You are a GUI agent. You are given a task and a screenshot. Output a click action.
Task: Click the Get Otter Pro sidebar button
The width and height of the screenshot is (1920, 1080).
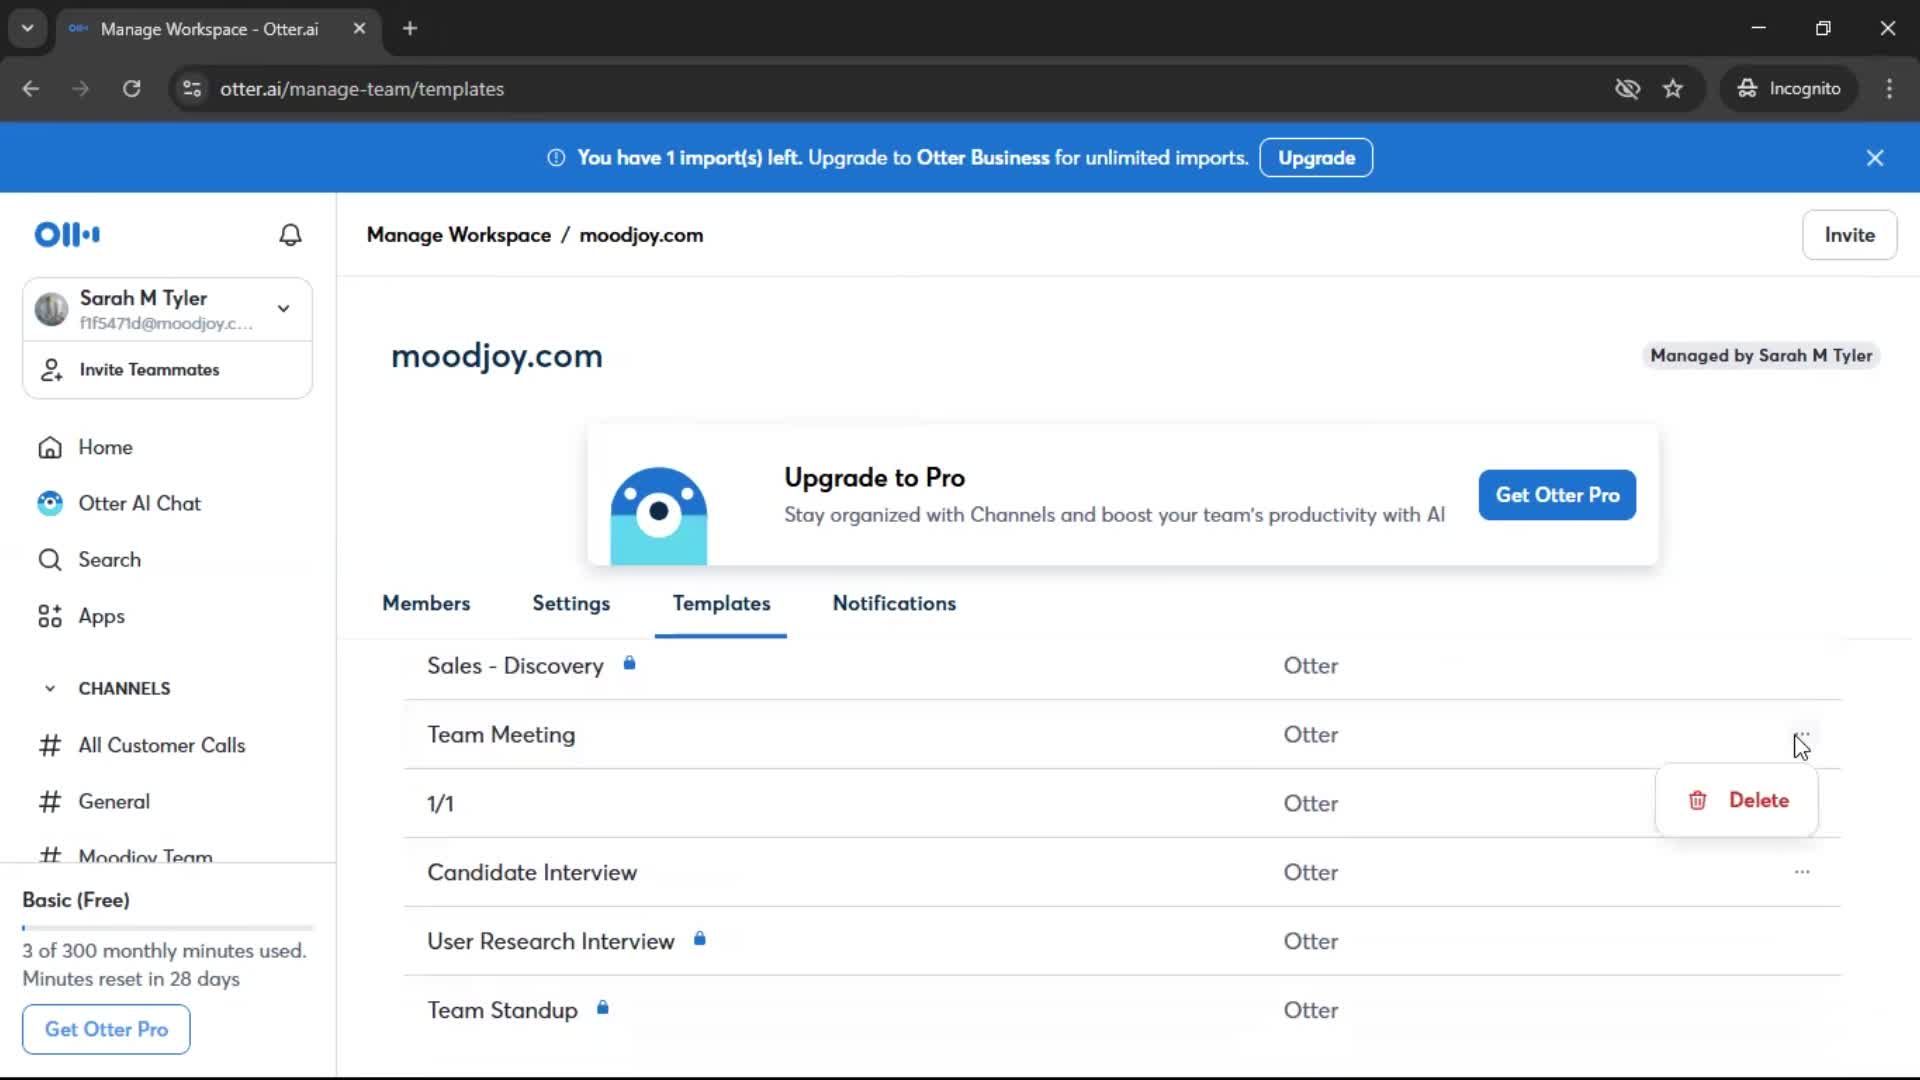[x=106, y=1029]
